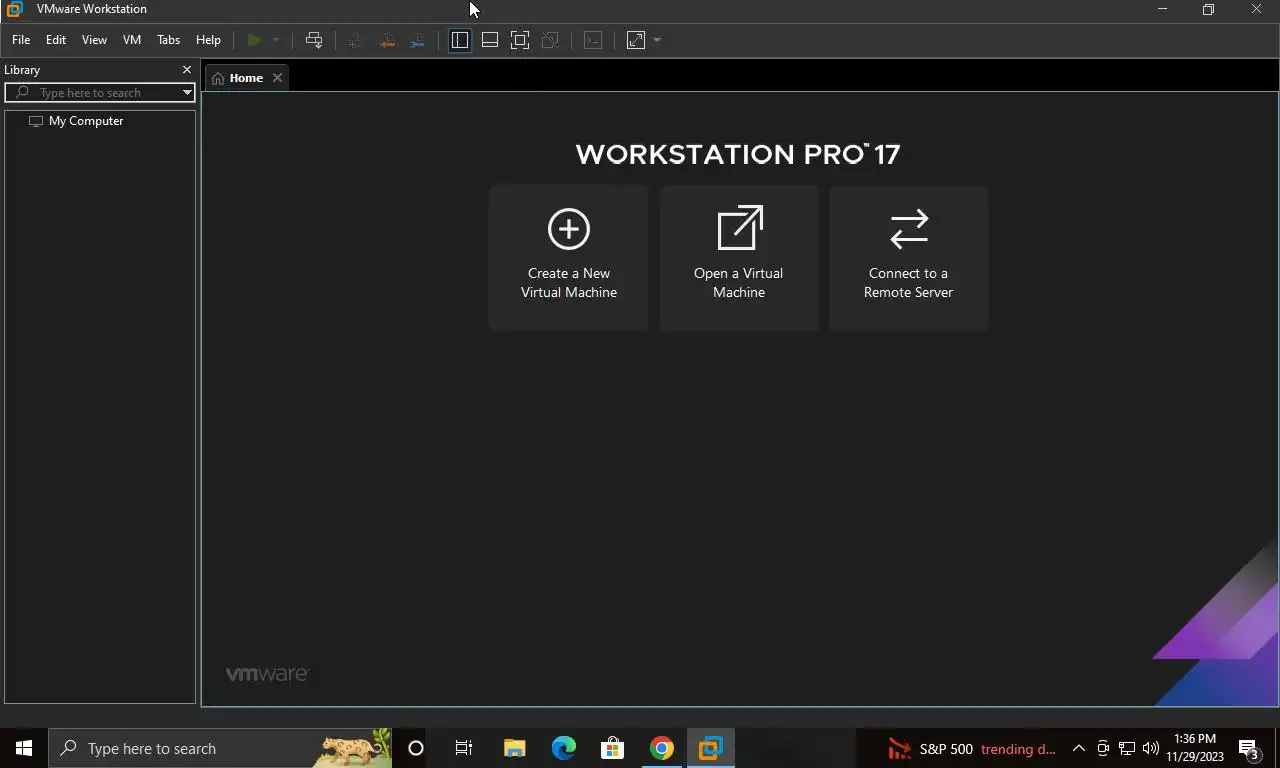Image resolution: width=1280 pixels, height=768 pixels.
Task: Click Open a Virtual Machine
Action: pos(739,258)
